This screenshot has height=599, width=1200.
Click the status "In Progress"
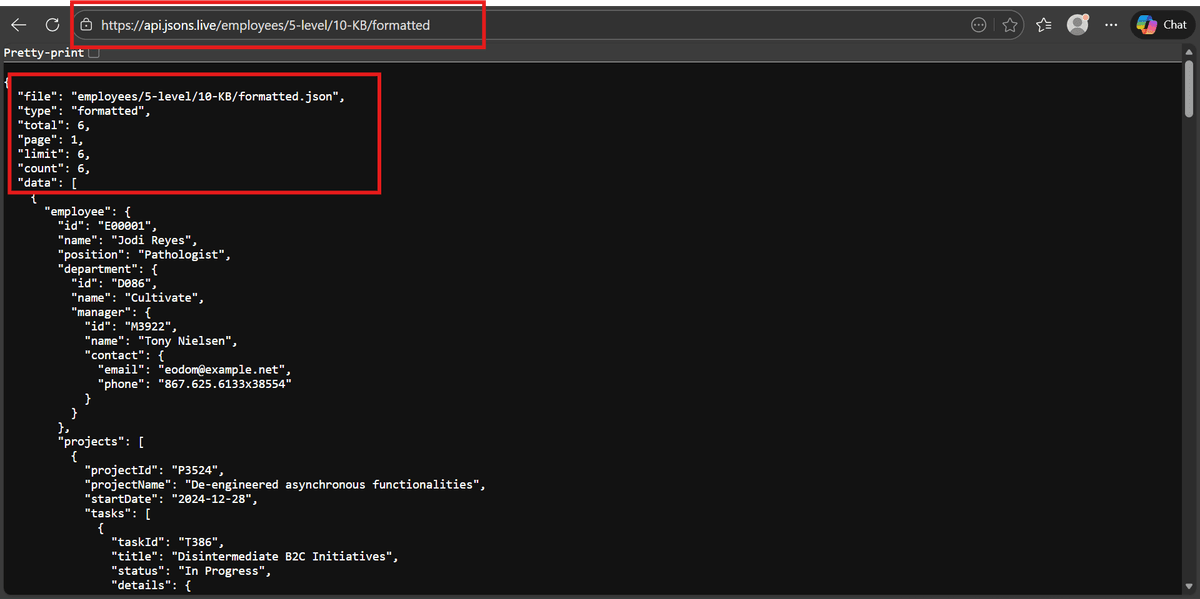tap(222, 571)
